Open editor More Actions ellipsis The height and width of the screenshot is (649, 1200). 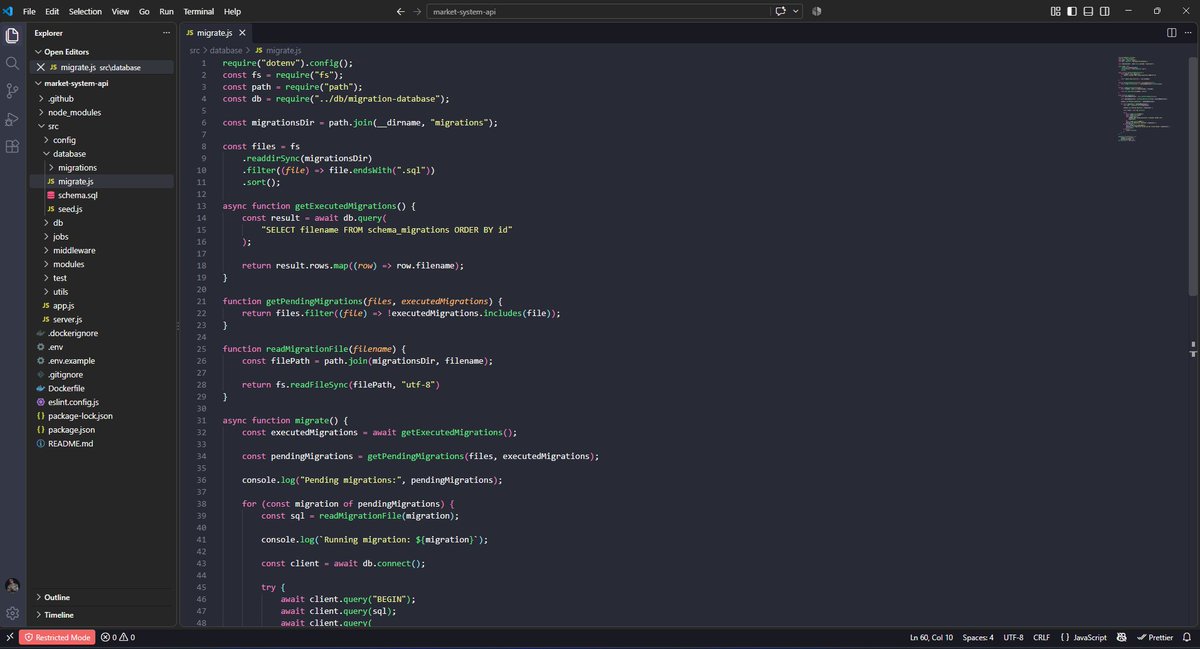click(1187, 33)
